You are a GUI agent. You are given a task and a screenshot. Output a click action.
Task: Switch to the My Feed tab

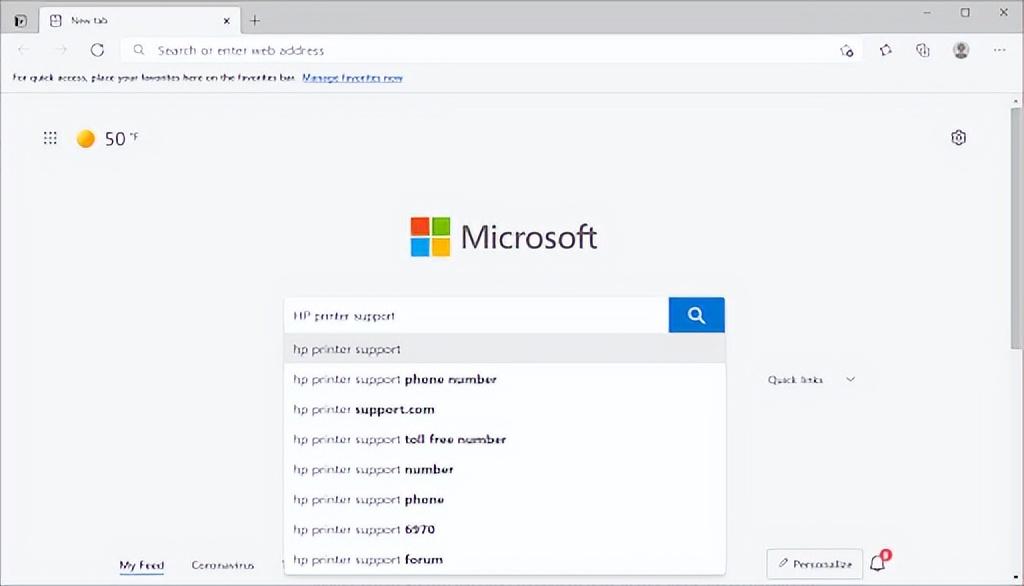pos(141,565)
